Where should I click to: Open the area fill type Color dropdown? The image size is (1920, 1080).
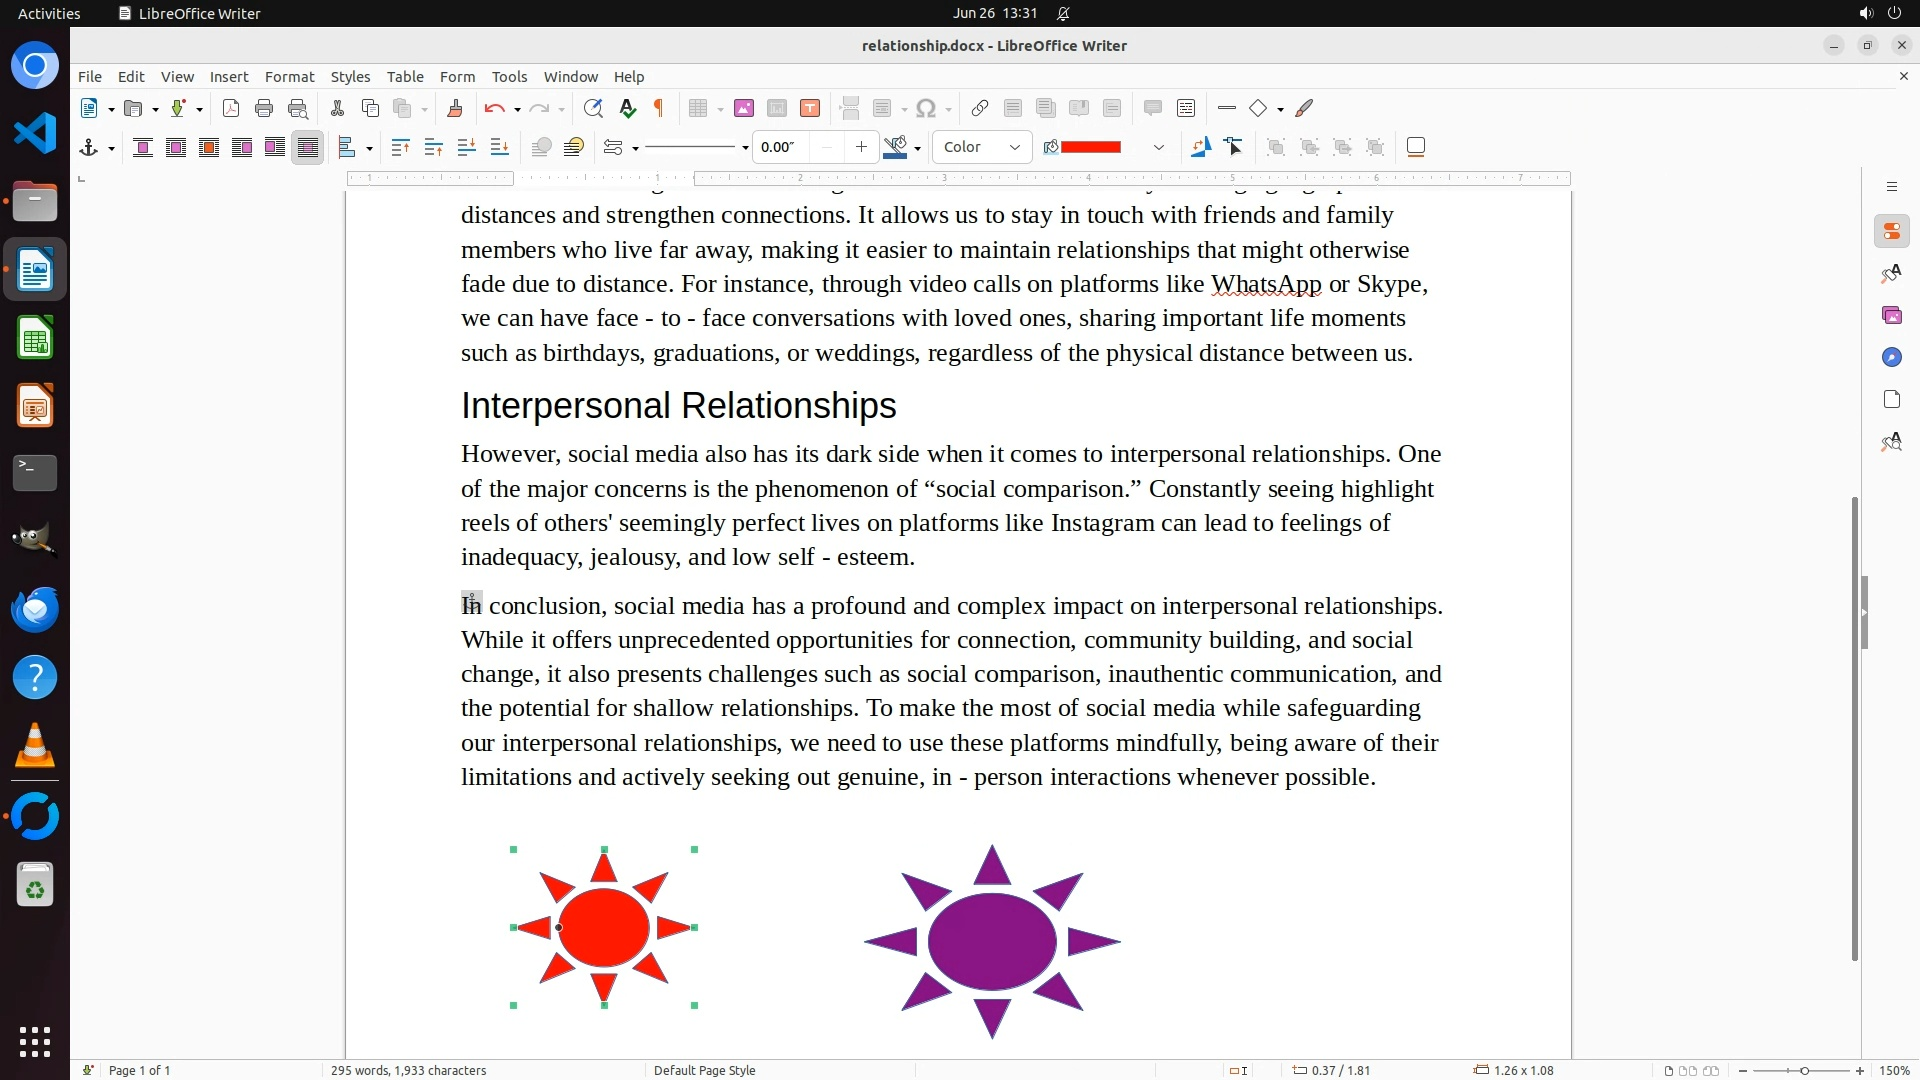coord(982,147)
